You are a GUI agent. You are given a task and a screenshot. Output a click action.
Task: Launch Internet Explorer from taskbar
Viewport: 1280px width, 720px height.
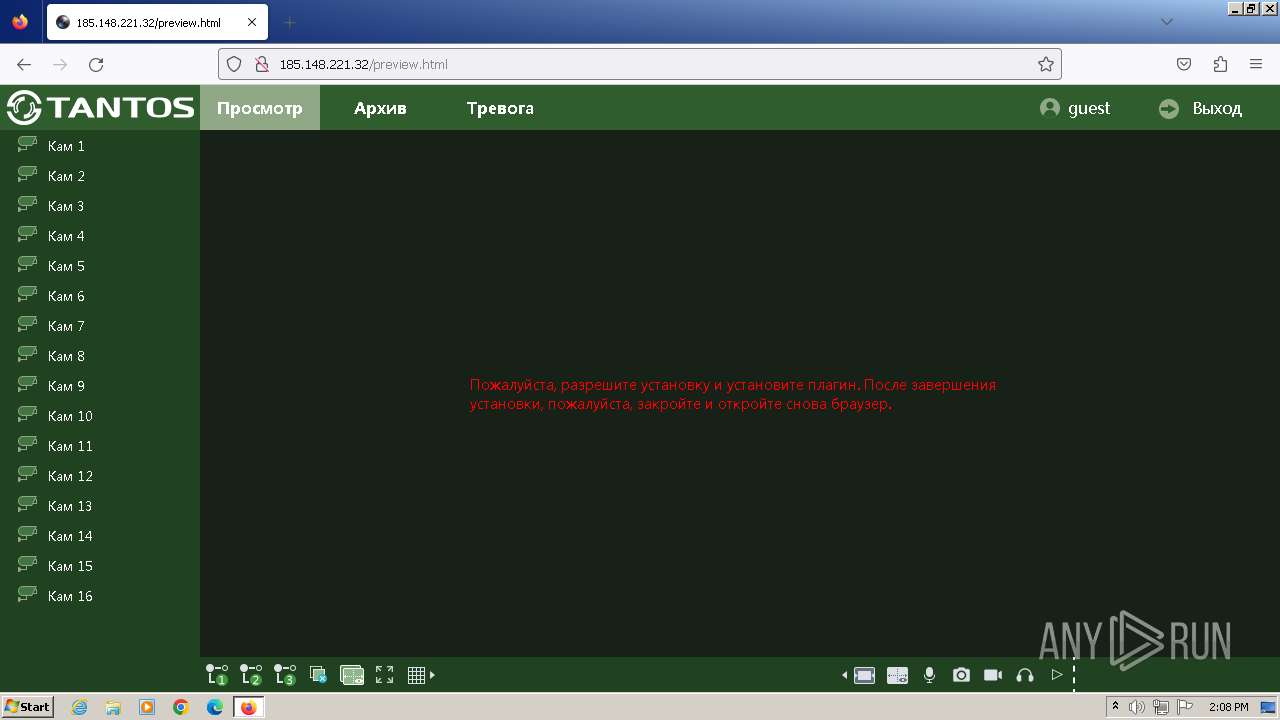(x=79, y=707)
